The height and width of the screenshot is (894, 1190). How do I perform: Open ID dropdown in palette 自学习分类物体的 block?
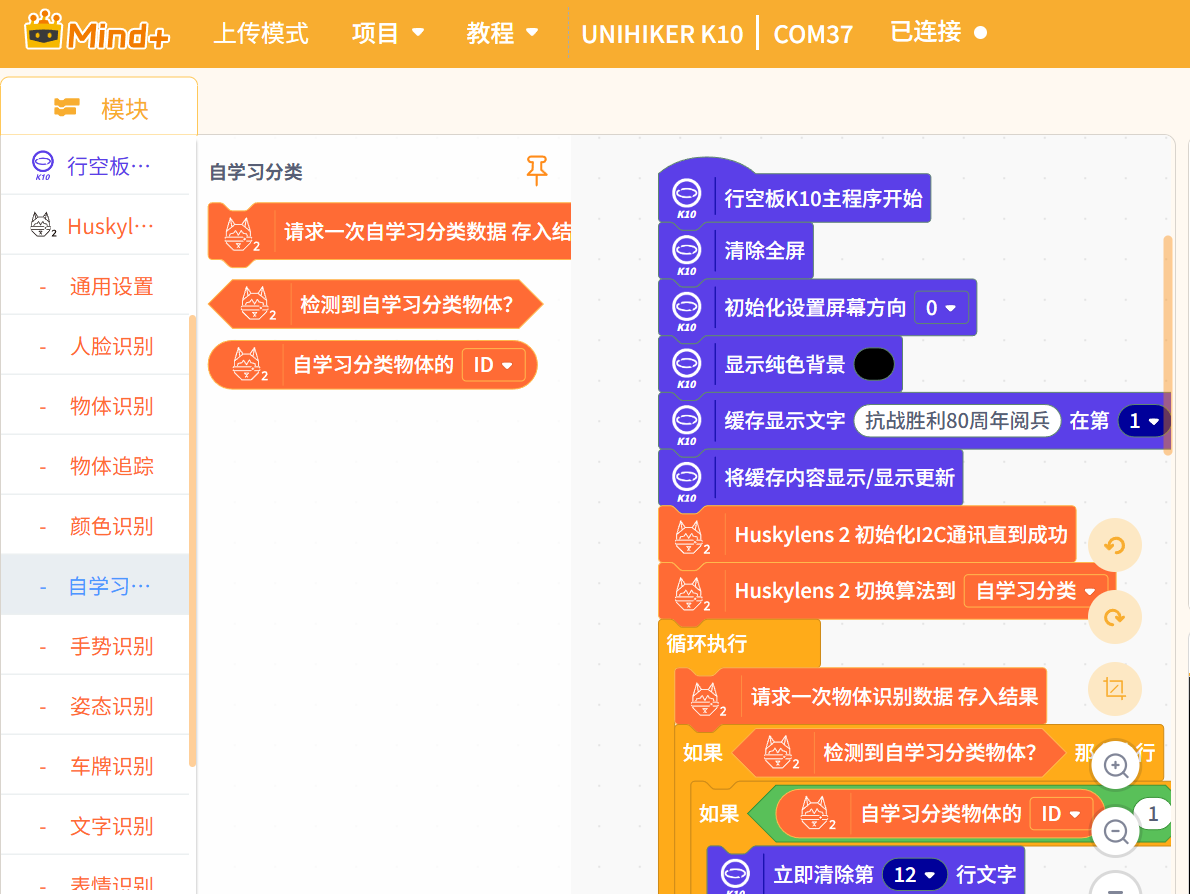point(493,365)
